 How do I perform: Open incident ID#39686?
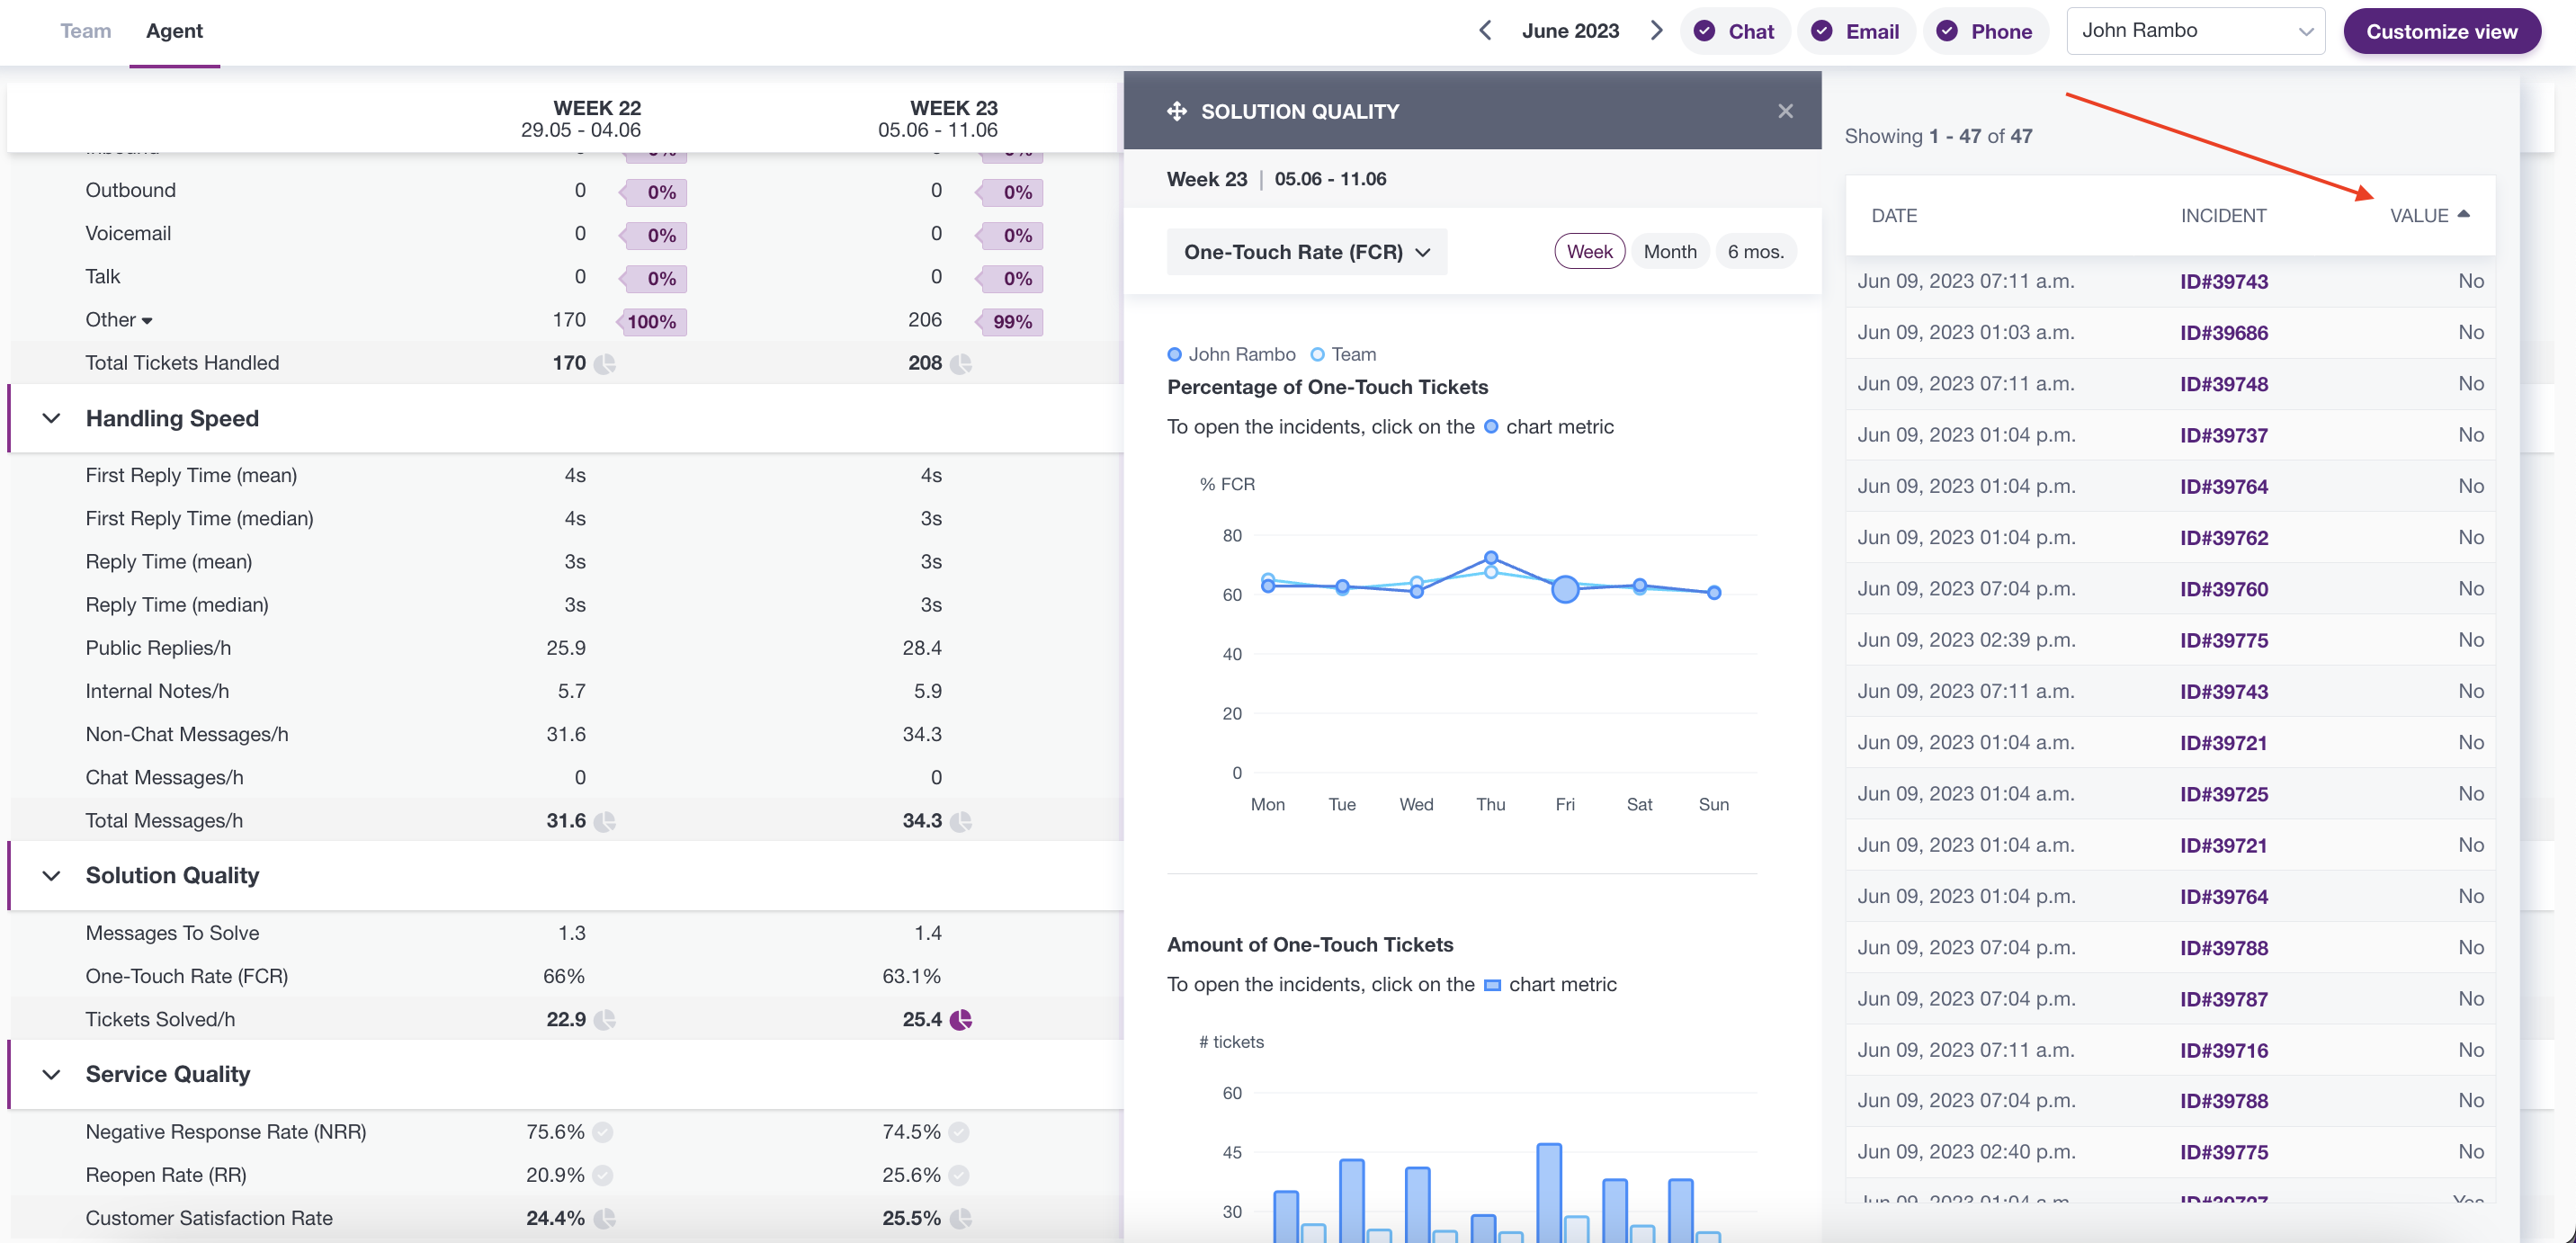(2223, 333)
